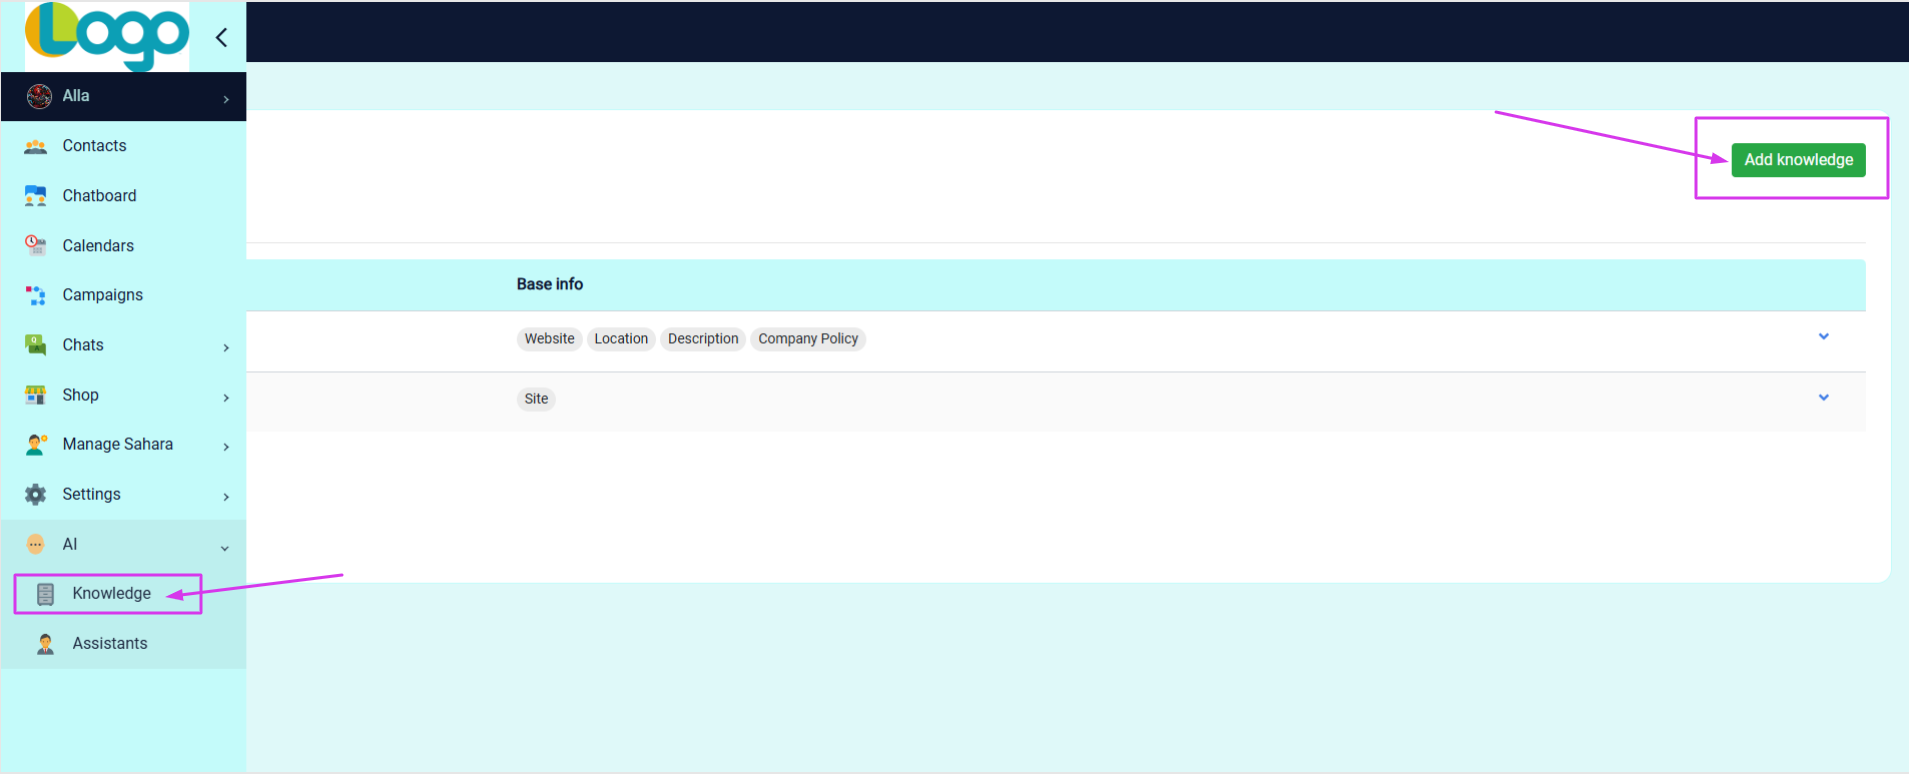Collapse the AI menu section chevron

point(225,547)
